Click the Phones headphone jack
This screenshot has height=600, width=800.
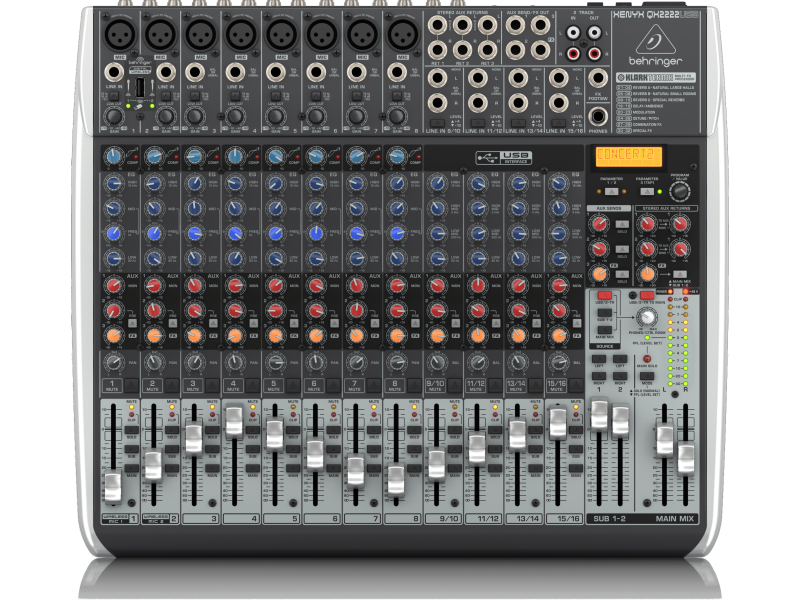[597, 116]
